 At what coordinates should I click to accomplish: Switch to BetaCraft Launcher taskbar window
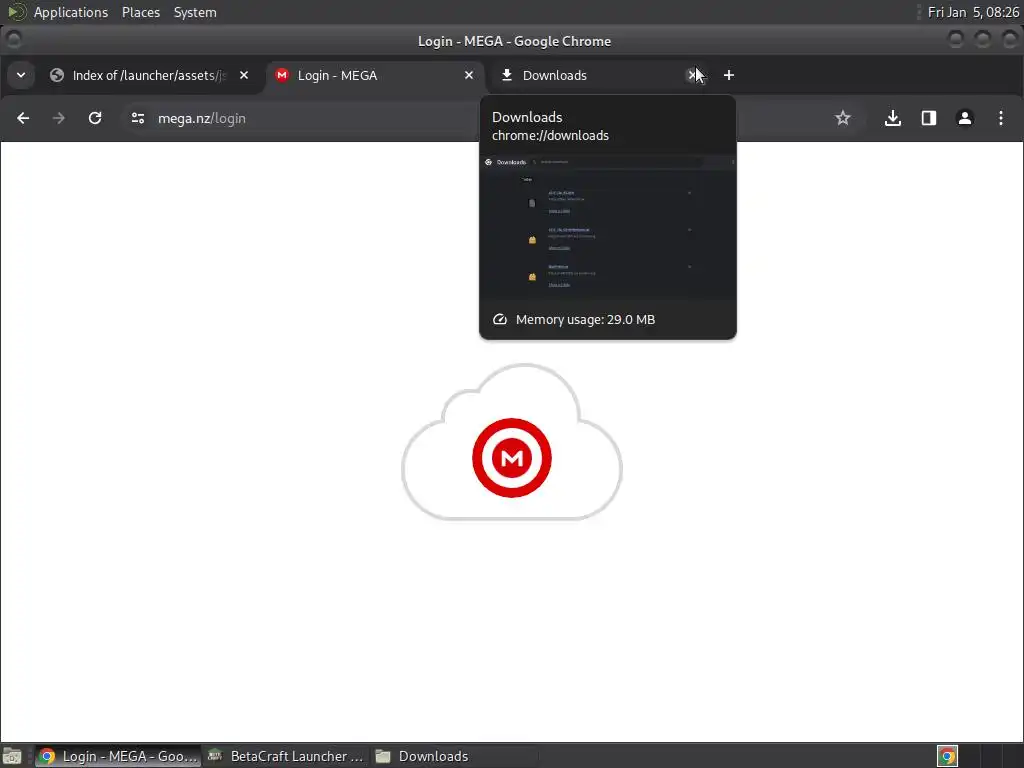pos(285,756)
